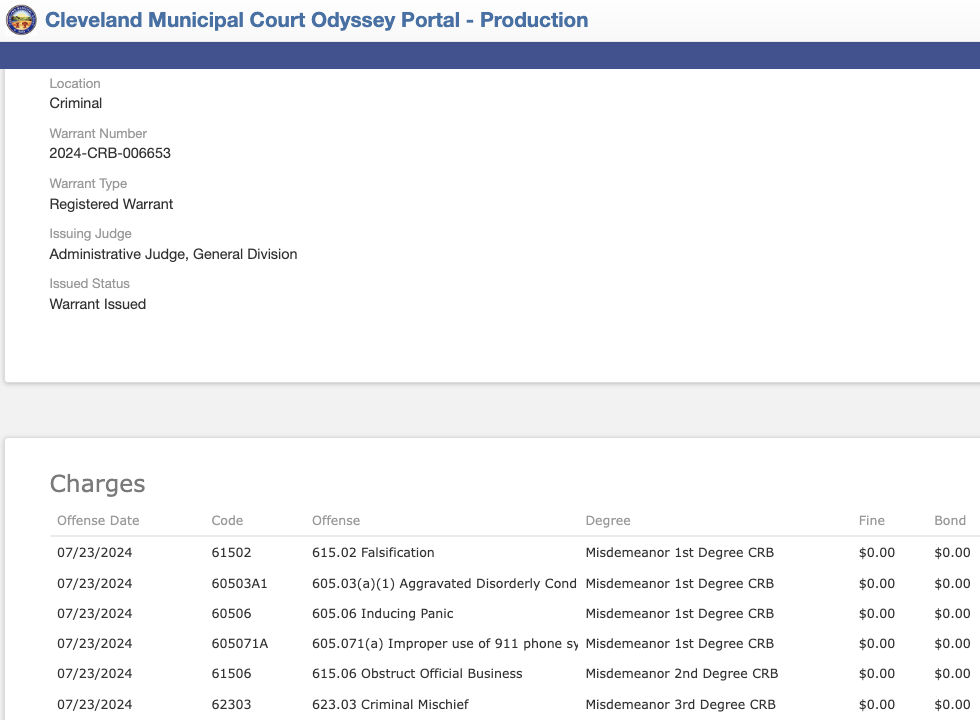Click code 60506 cell
Image resolution: width=980 pixels, height=720 pixels.
tap(231, 614)
